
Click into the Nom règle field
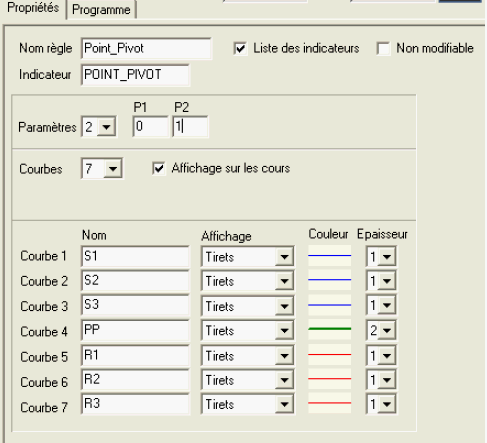146,49
